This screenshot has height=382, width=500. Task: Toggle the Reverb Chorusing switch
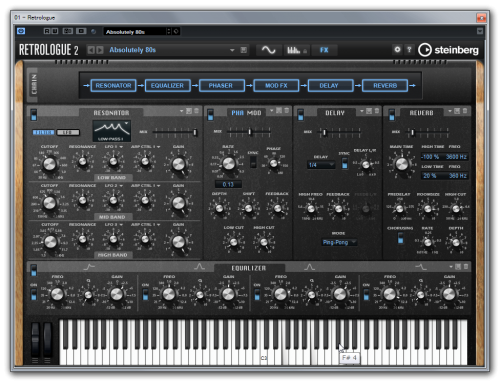point(401,238)
